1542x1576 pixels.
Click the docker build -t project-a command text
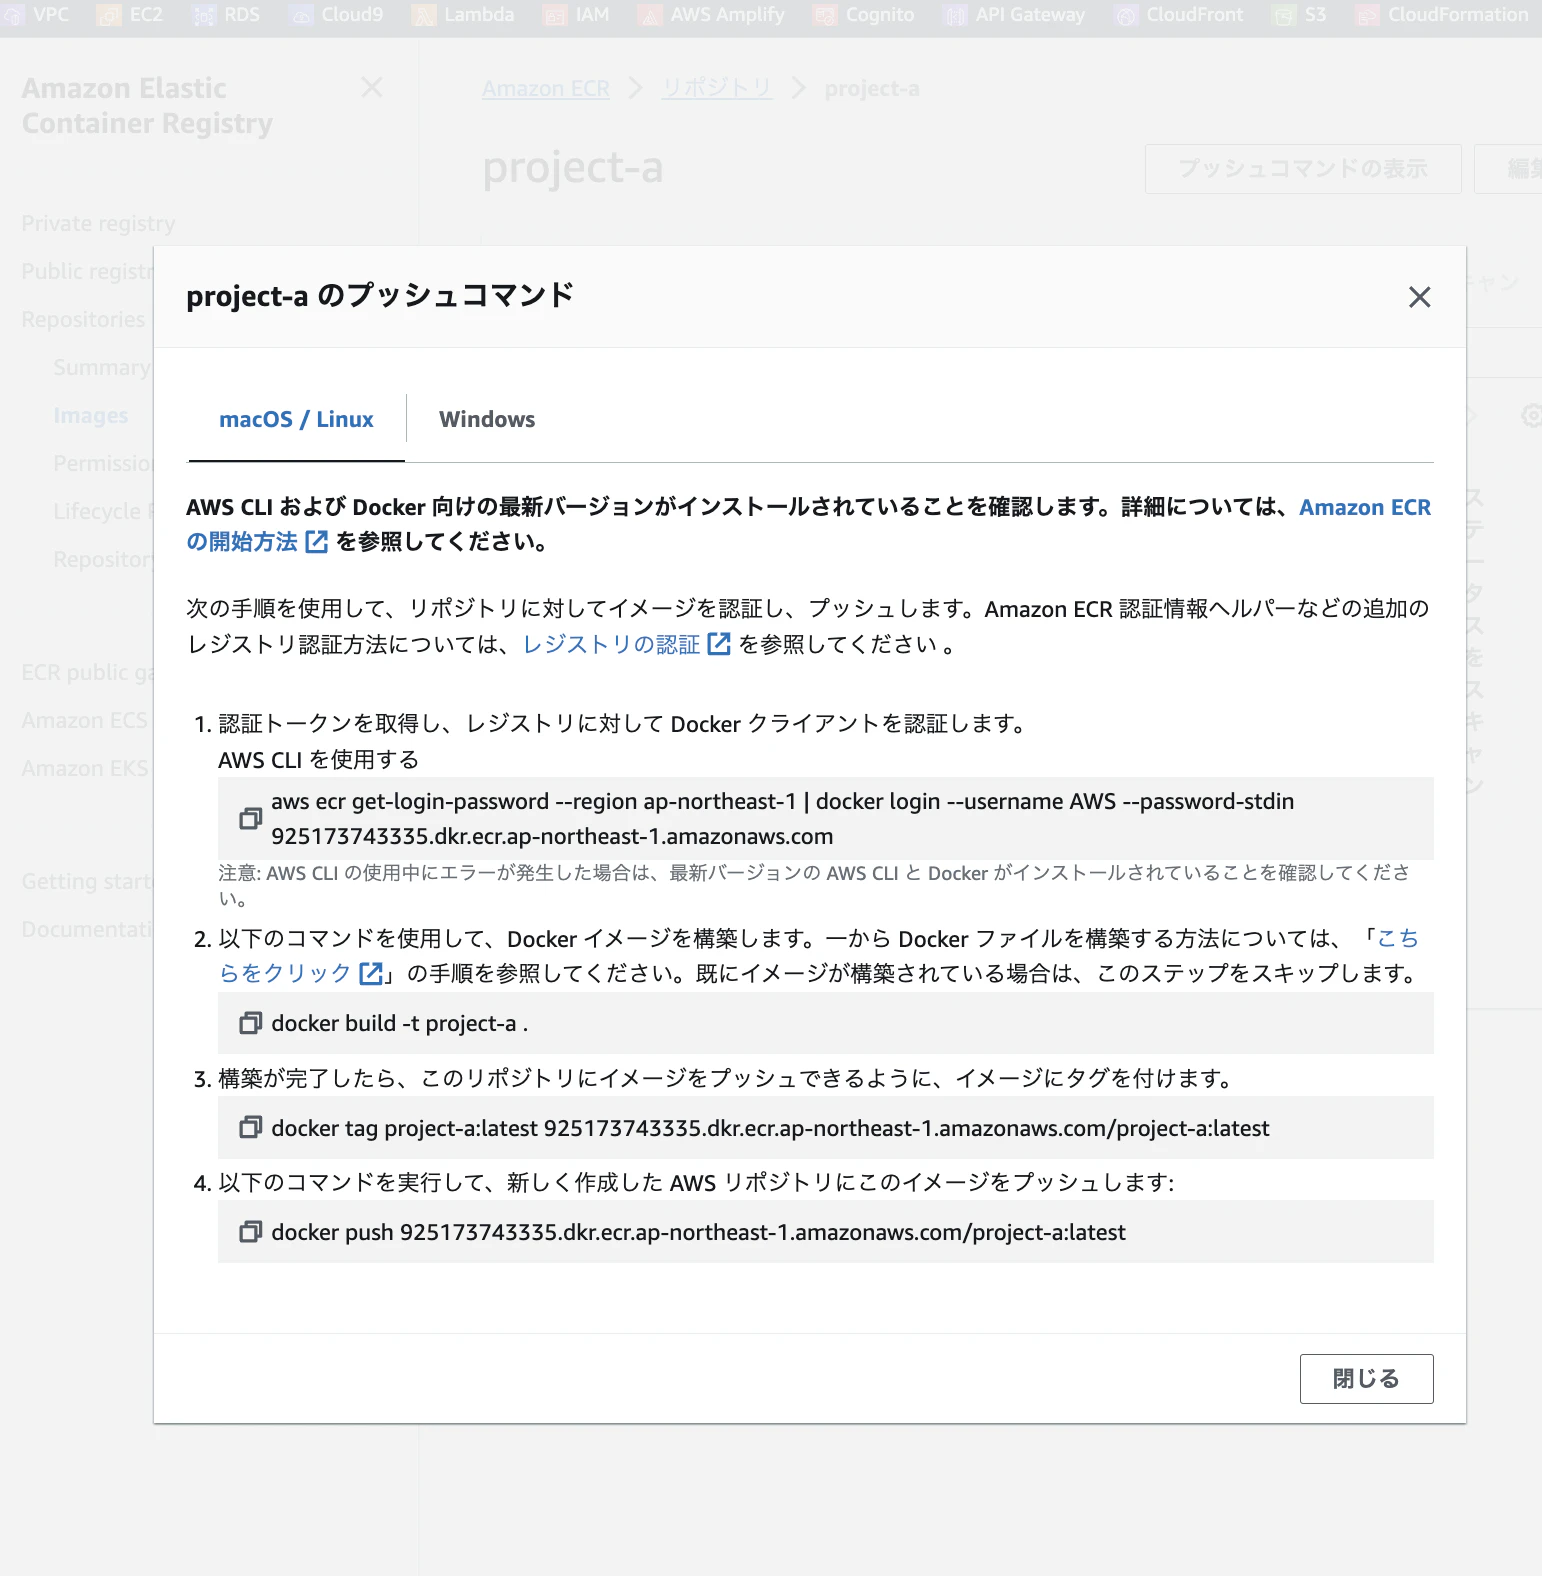[x=400, y=1023]
